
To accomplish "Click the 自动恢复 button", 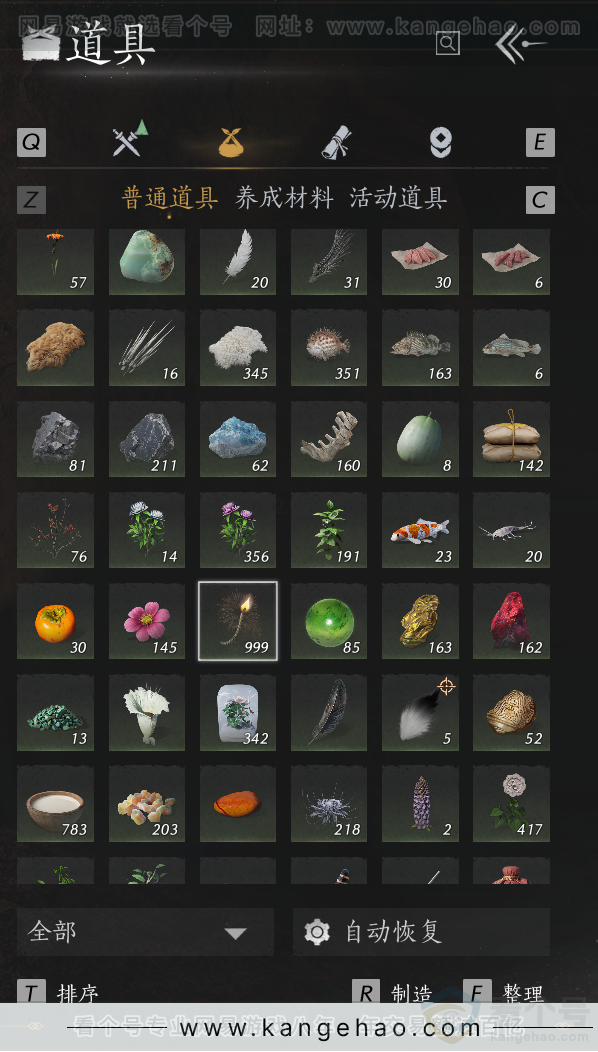I will [421, 932].
